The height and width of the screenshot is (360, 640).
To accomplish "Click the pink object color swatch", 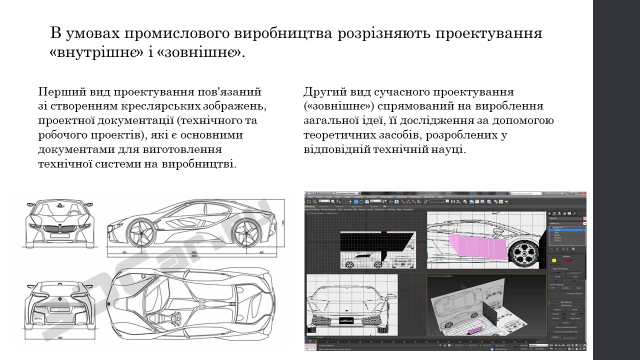I will (x=584, y=219).
